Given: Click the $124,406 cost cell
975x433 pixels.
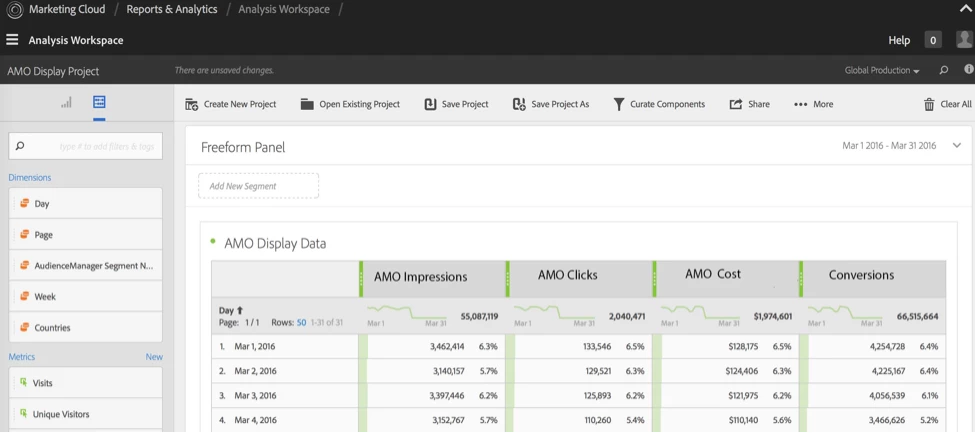Looking at the screenshot, I should point(742,371).
